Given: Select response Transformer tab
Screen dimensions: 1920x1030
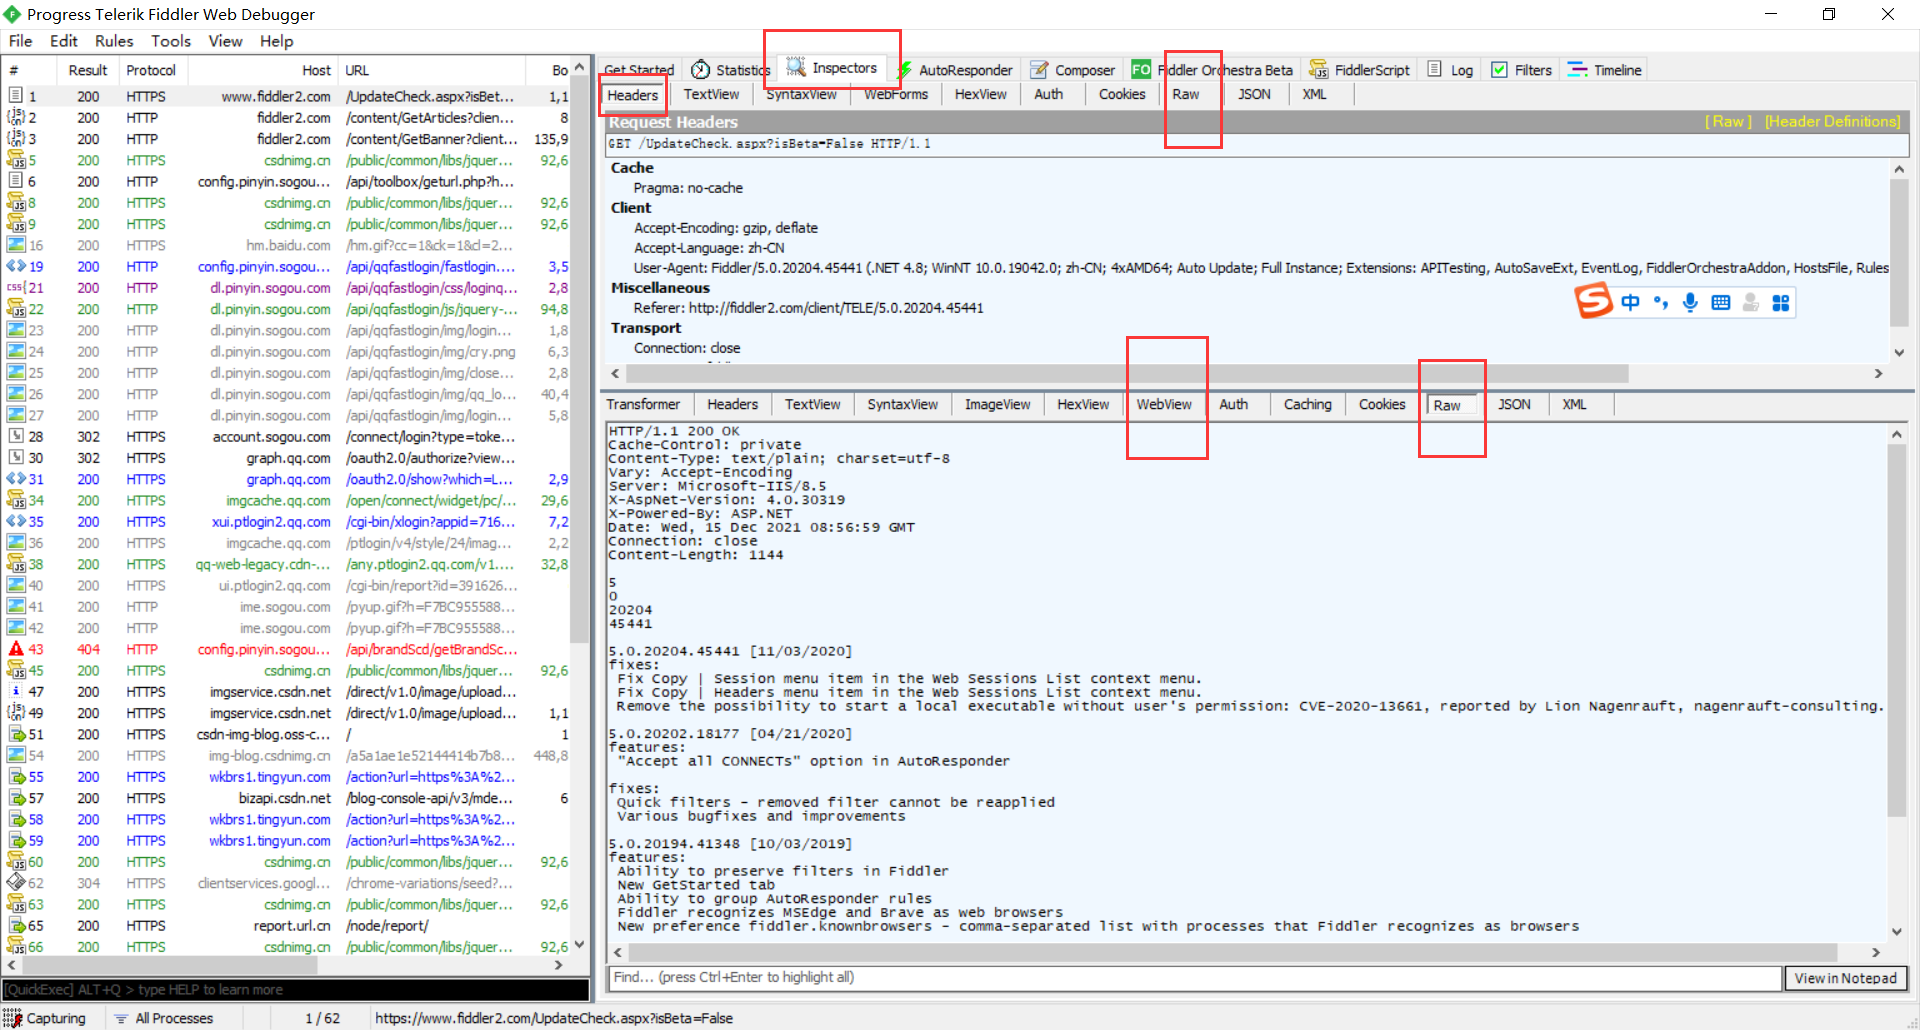Looking at the screenshot, I should 643,404.
